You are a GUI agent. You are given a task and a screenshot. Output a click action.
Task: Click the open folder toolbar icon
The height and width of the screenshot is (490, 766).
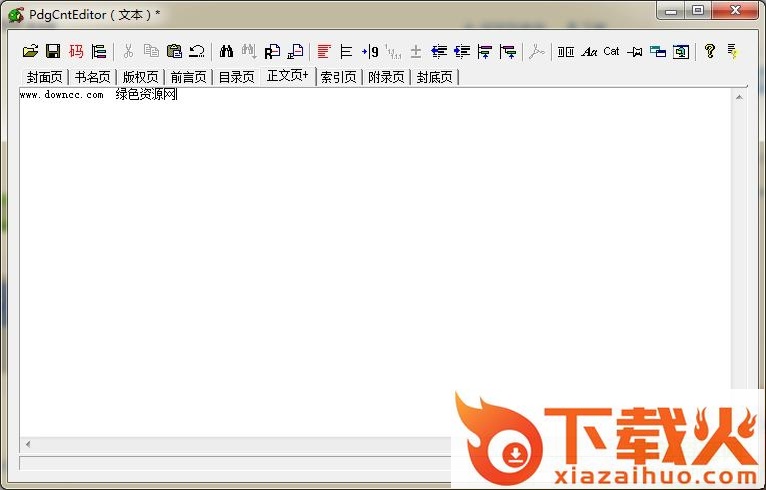coord(30,51)
